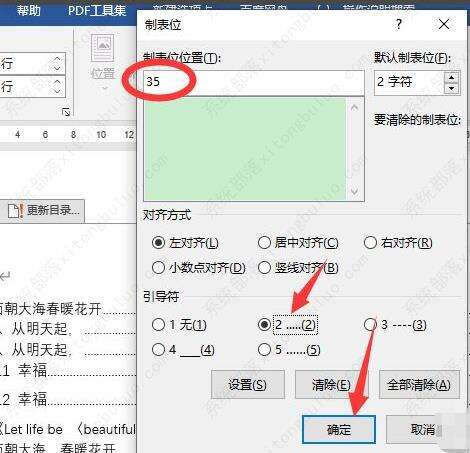Increase second spacing 行 spinner up
The image size is (470, 453).
[x=57, y=81]
